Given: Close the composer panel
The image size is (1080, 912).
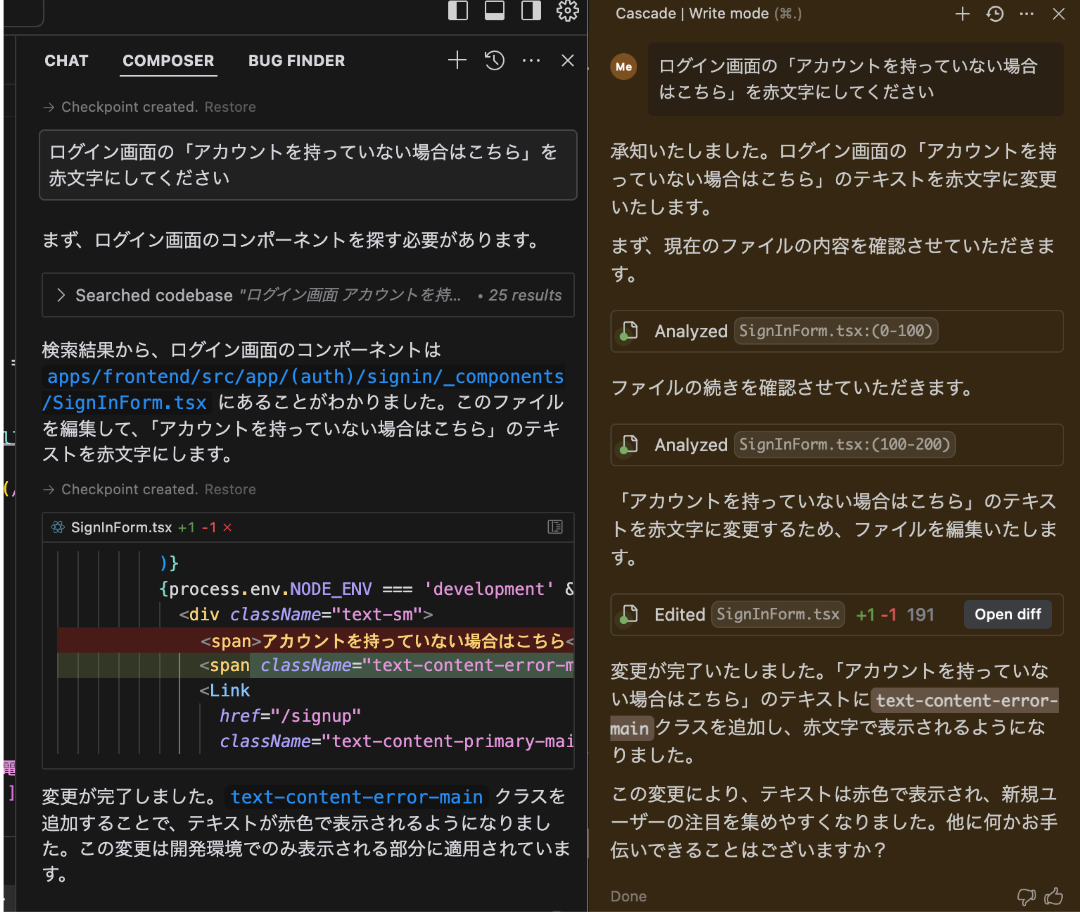Looking at the screenshot, I should click(x=568, y=61).
